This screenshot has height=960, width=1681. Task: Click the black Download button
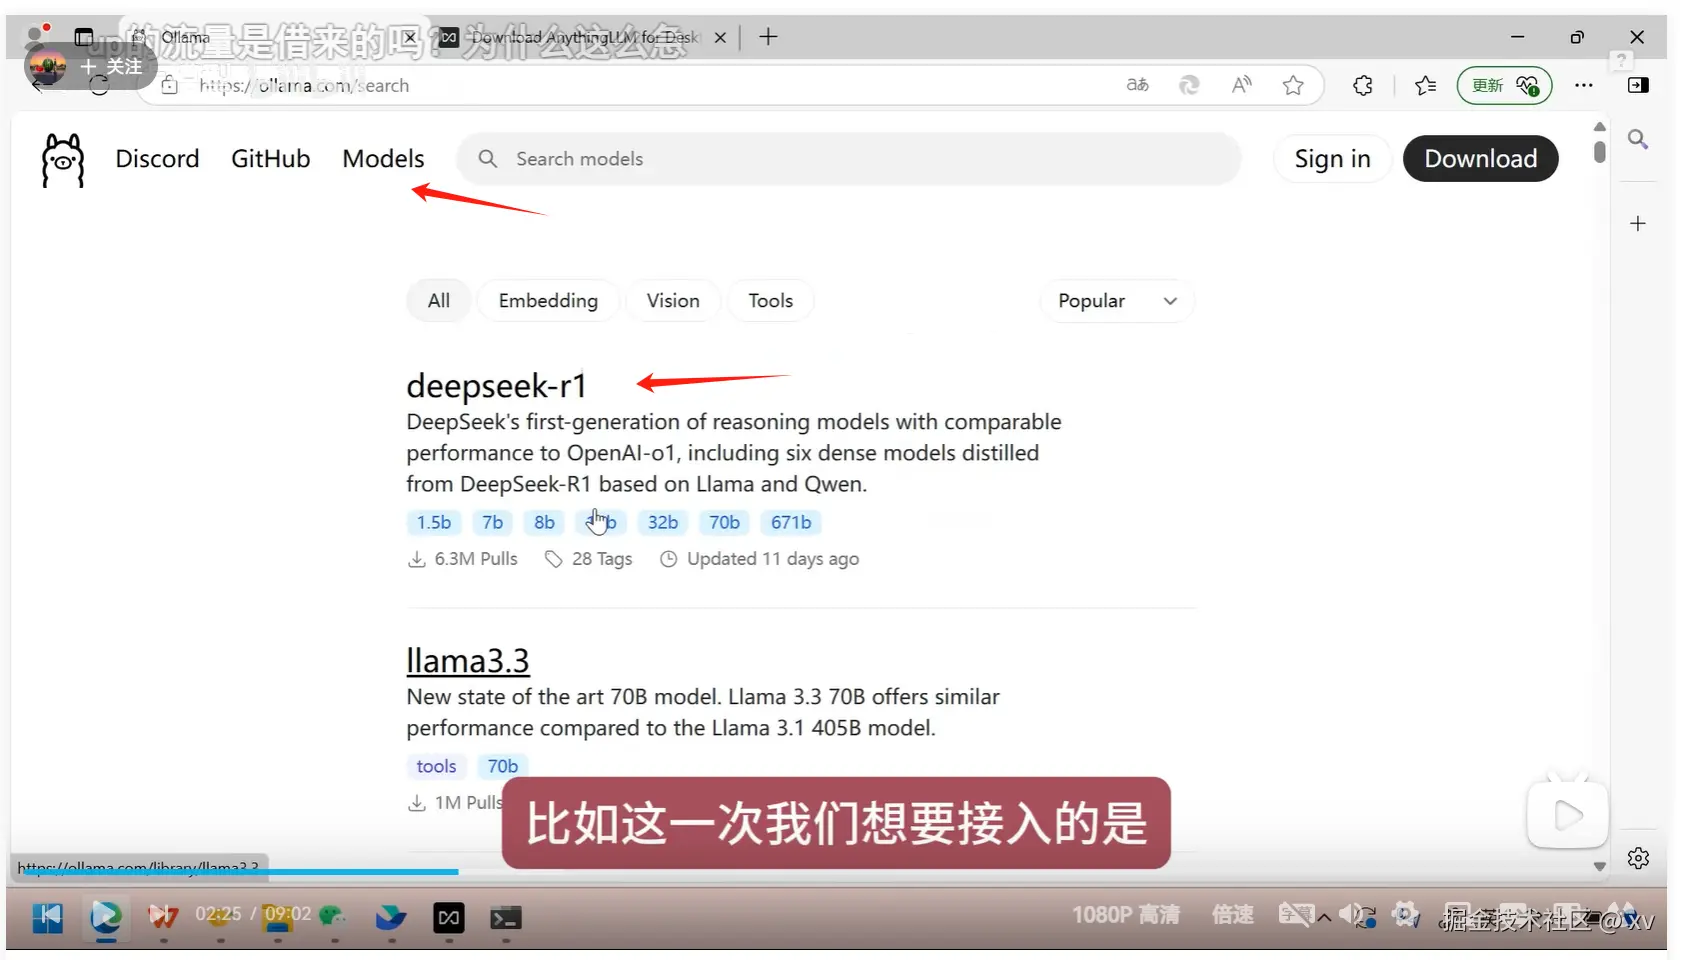[1480, 159]
